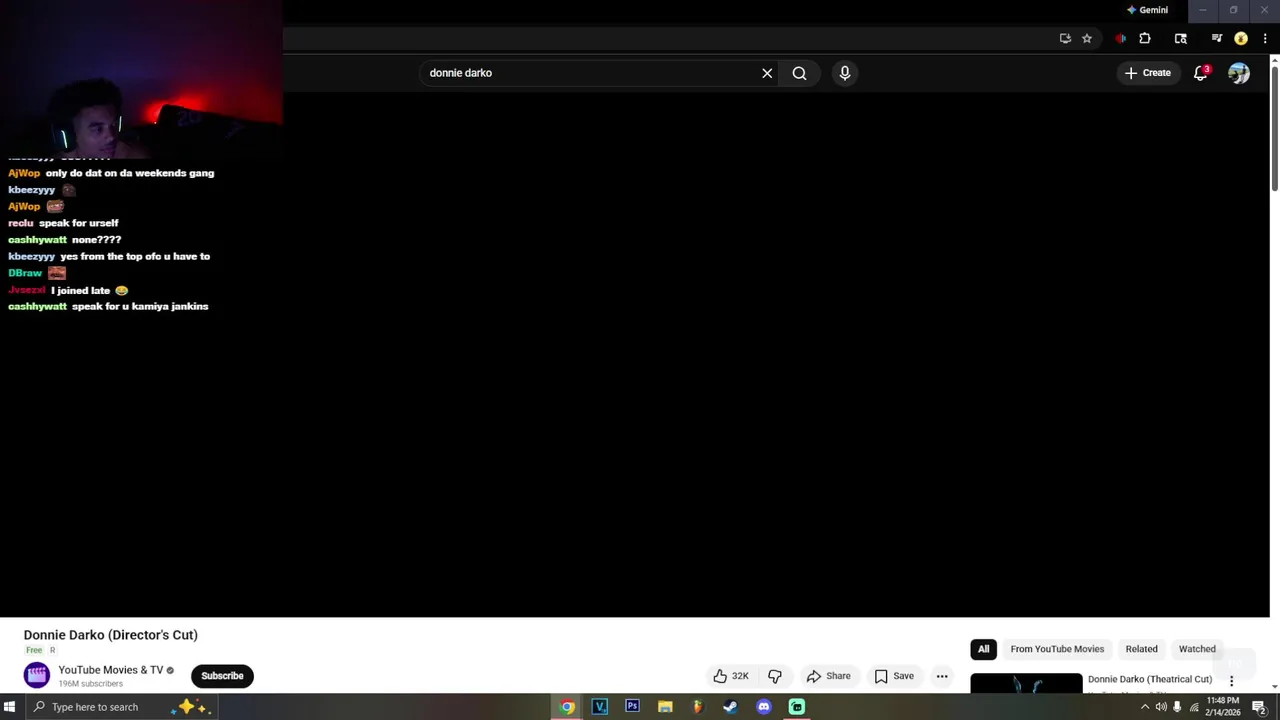1280x720 pixels.
Task: Open Donnie Darko (Theatrical Cut) thumbnail
Action: pyautogui.click(x=1026, y=683)
